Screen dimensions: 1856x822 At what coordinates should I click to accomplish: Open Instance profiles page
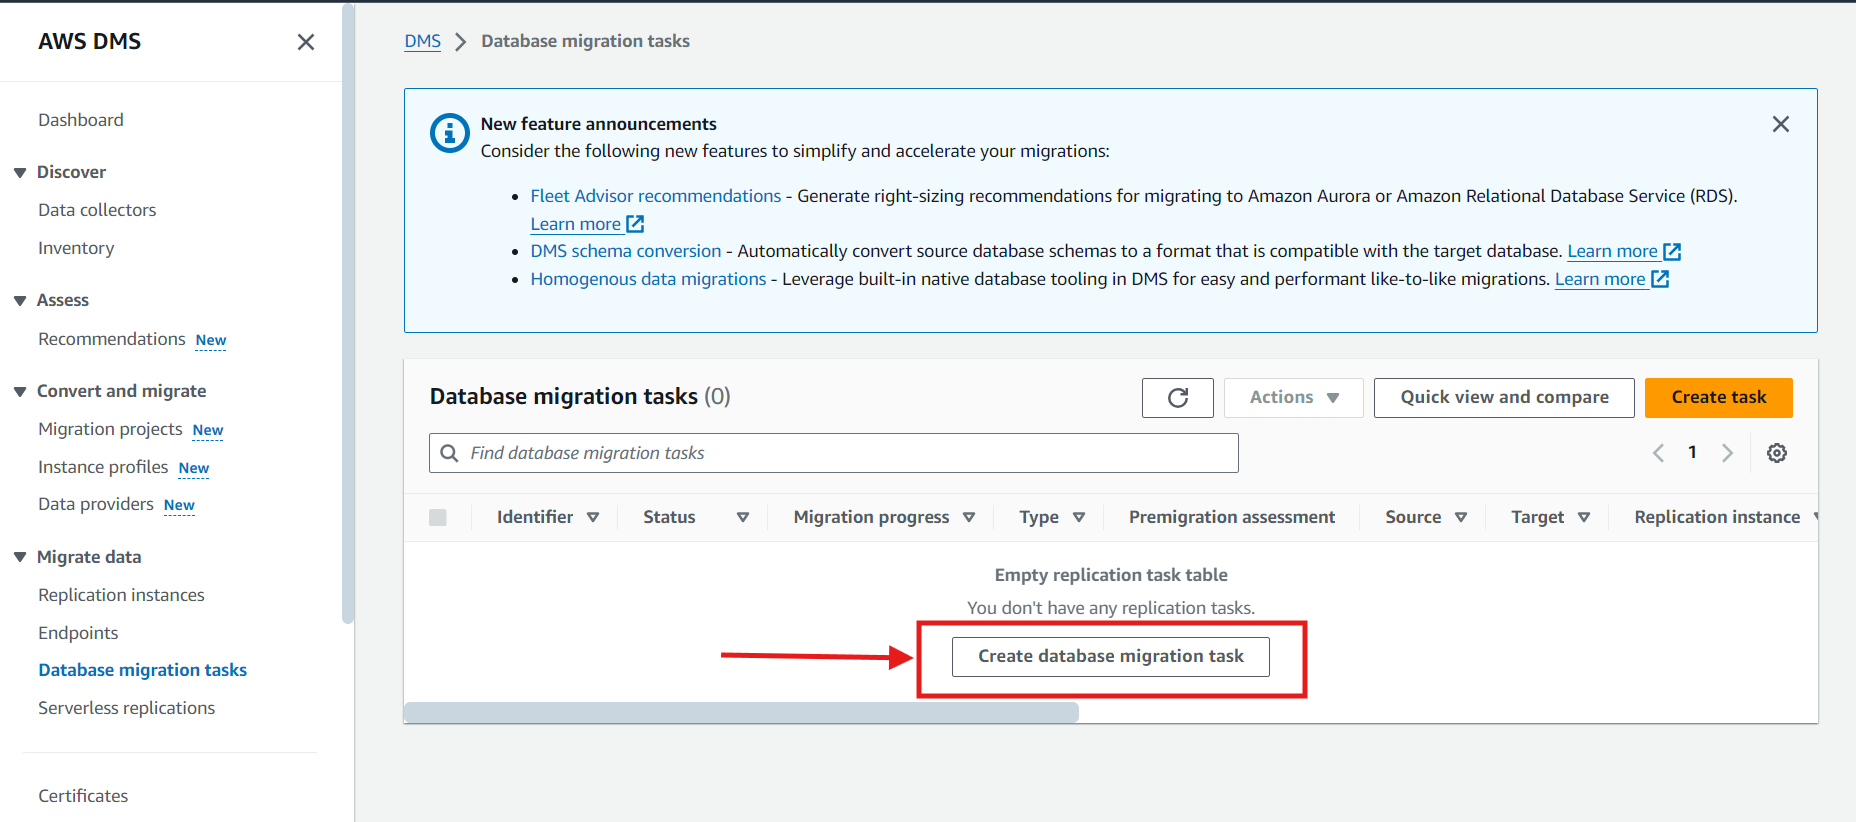coord(103,467)
